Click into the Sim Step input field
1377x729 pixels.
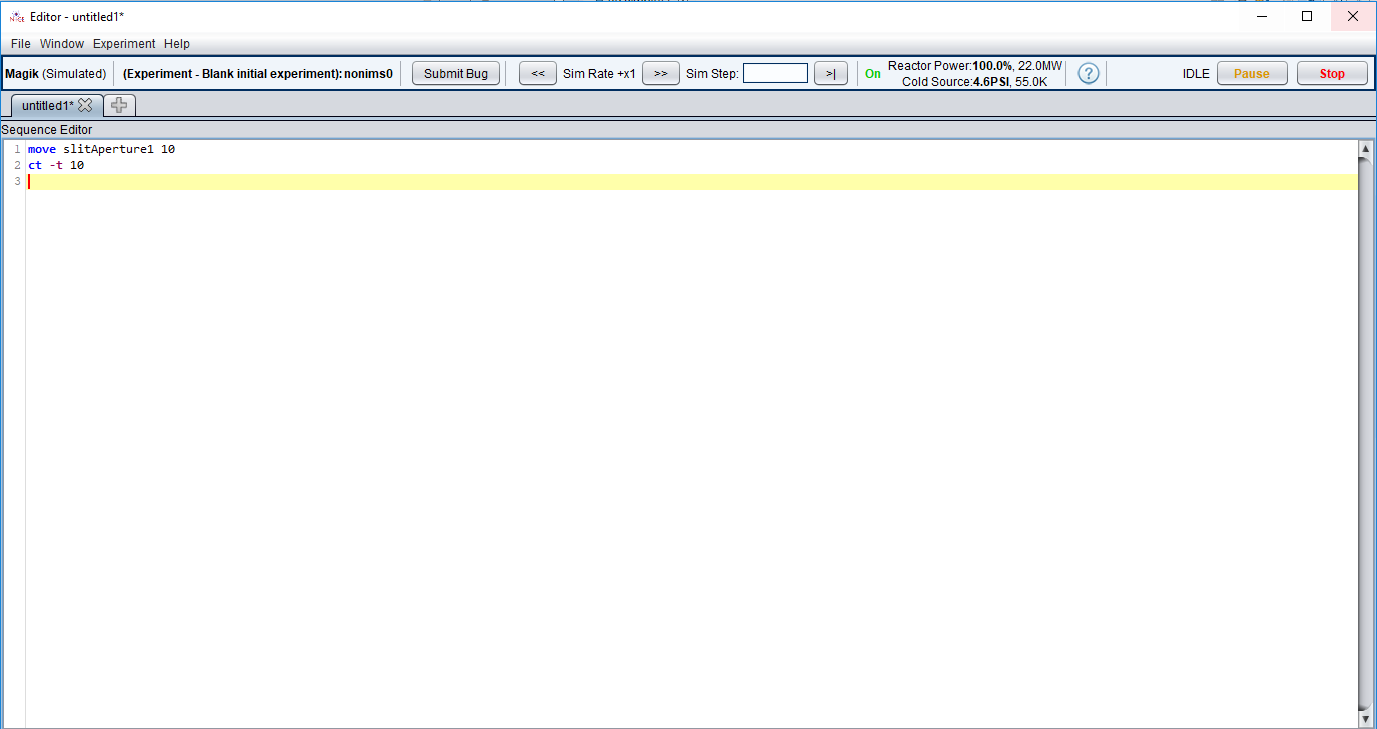tap(775, 74)
